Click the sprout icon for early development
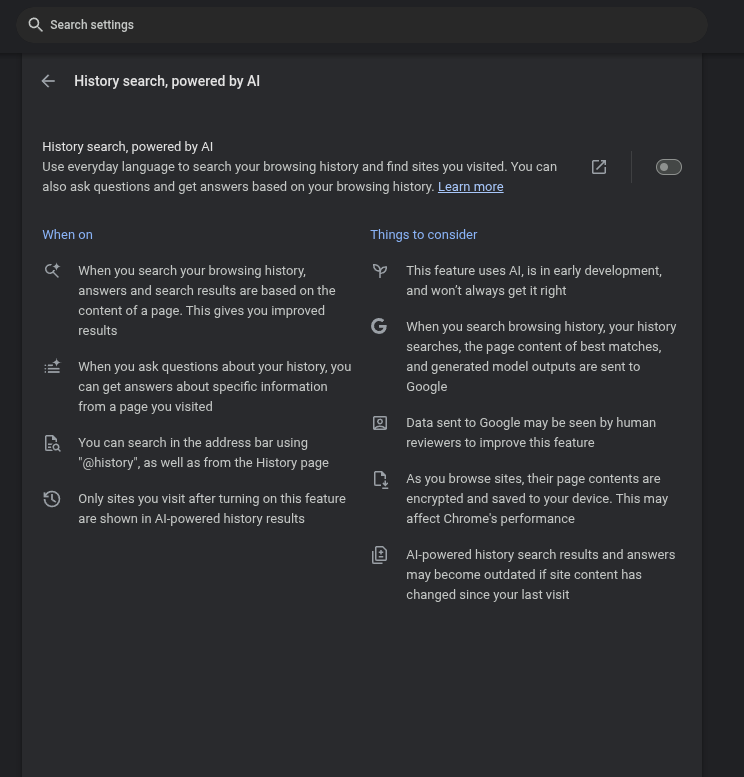The image size is (744, 777). [x=380, y=271]
